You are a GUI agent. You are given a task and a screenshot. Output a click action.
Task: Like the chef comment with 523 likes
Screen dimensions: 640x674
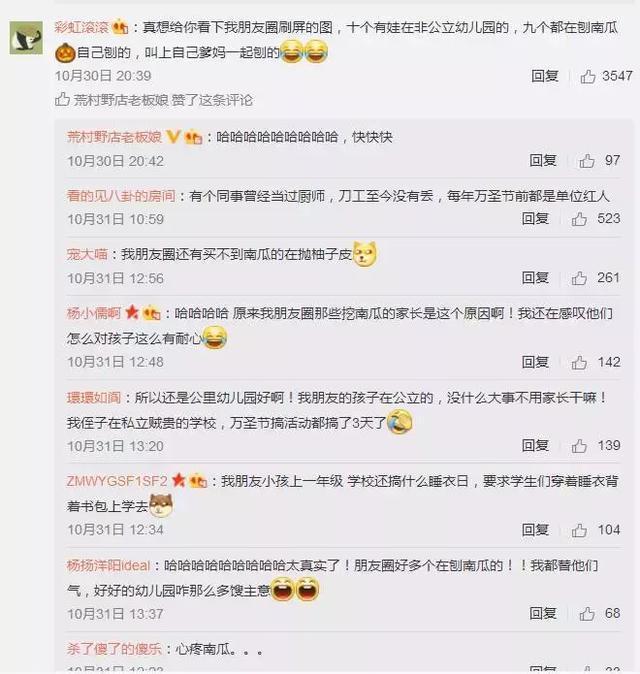click(579, 219)
